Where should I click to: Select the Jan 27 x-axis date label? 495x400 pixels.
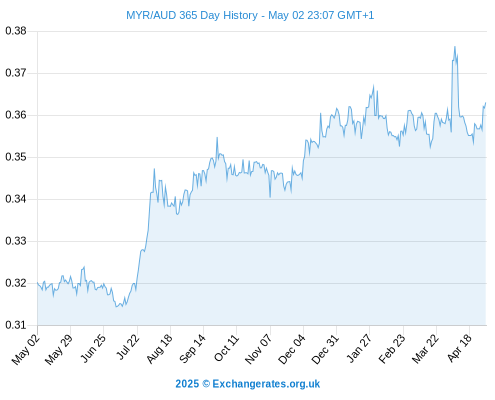[x=359, y=348]
